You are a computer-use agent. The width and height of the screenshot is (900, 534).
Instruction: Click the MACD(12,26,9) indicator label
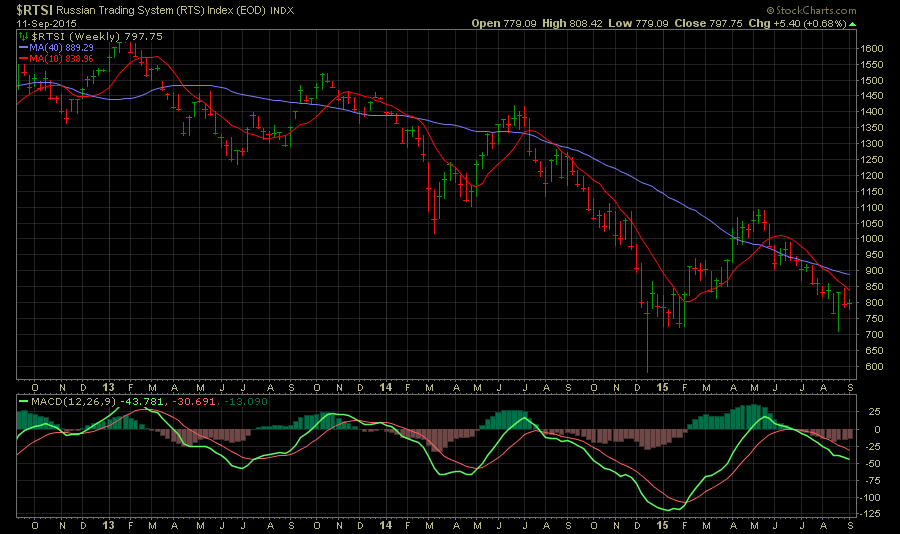pos(73,401)
